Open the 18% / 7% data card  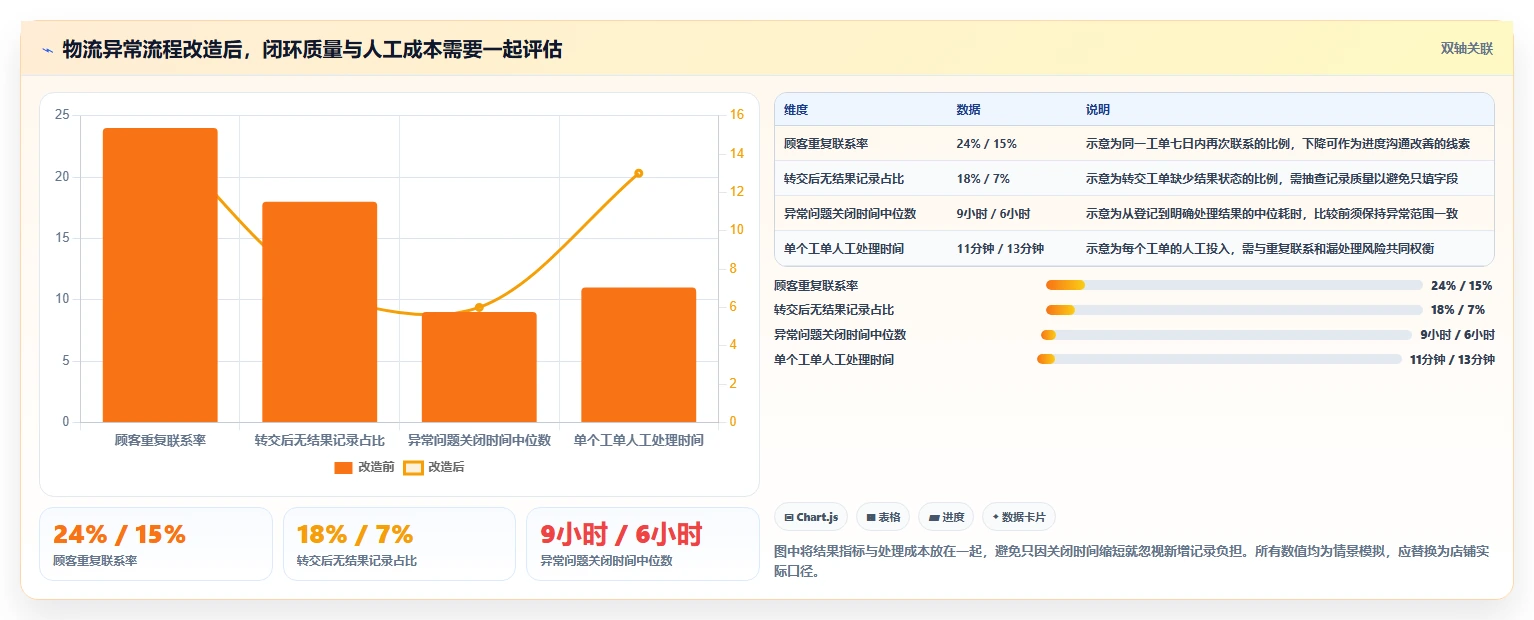(400, 544)
